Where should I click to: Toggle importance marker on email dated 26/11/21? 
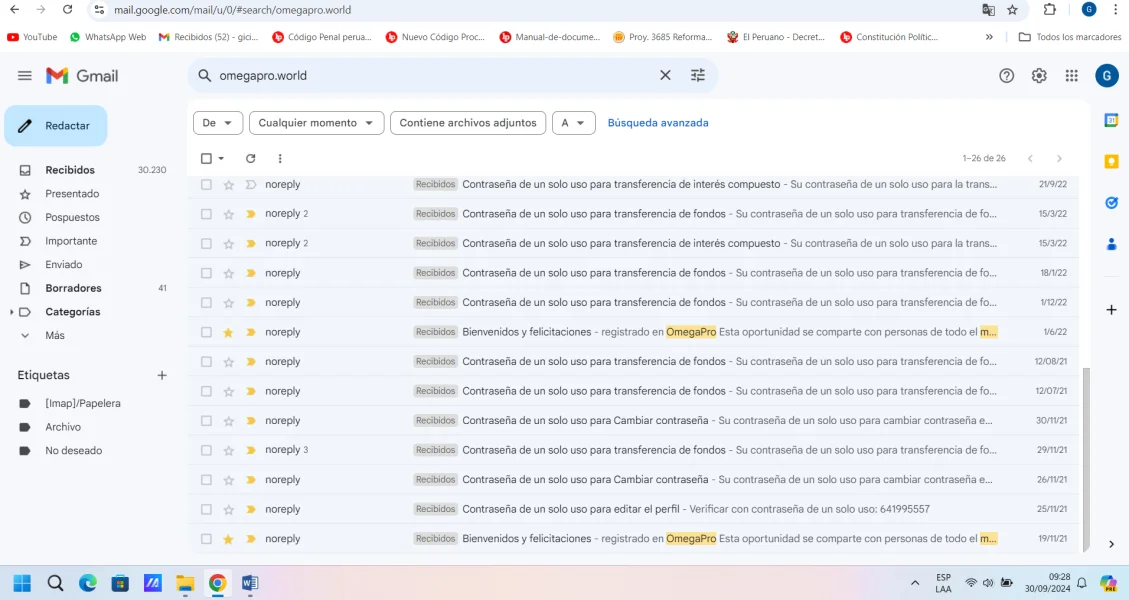click(x=251, y=480)
